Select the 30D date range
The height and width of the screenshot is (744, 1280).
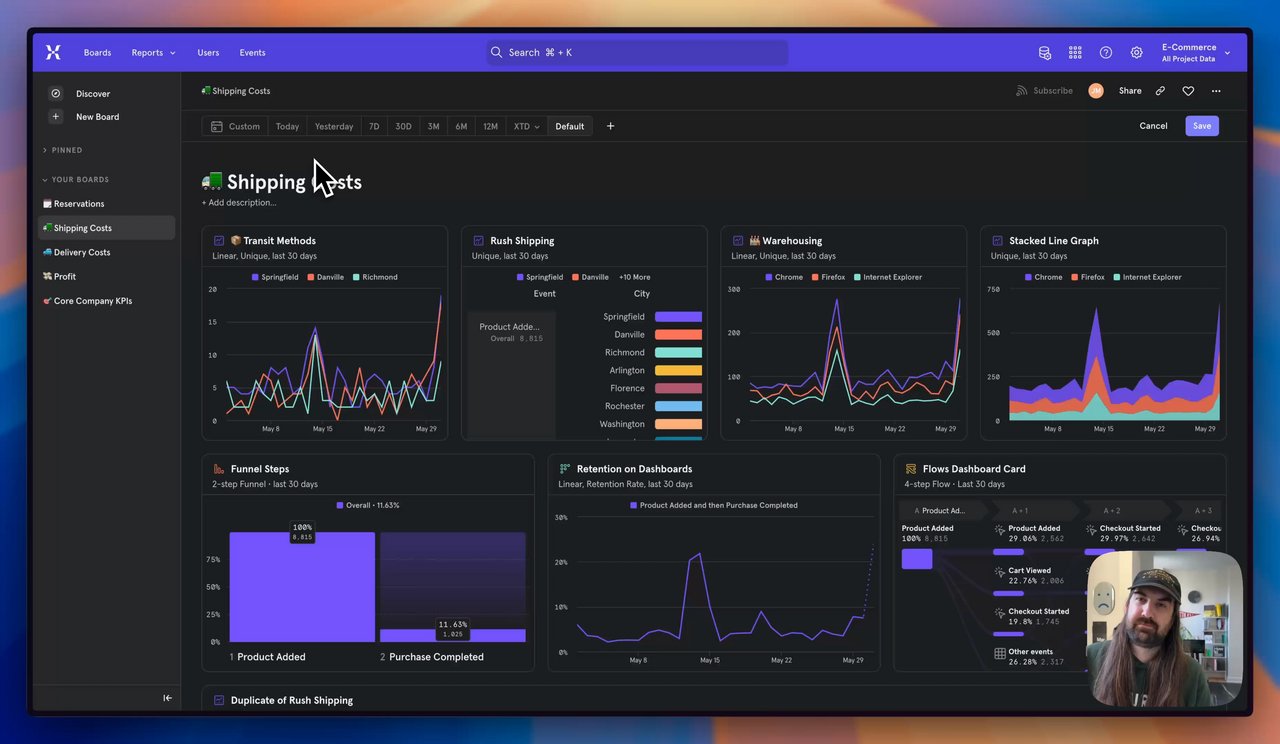click(x=403, y=126)
